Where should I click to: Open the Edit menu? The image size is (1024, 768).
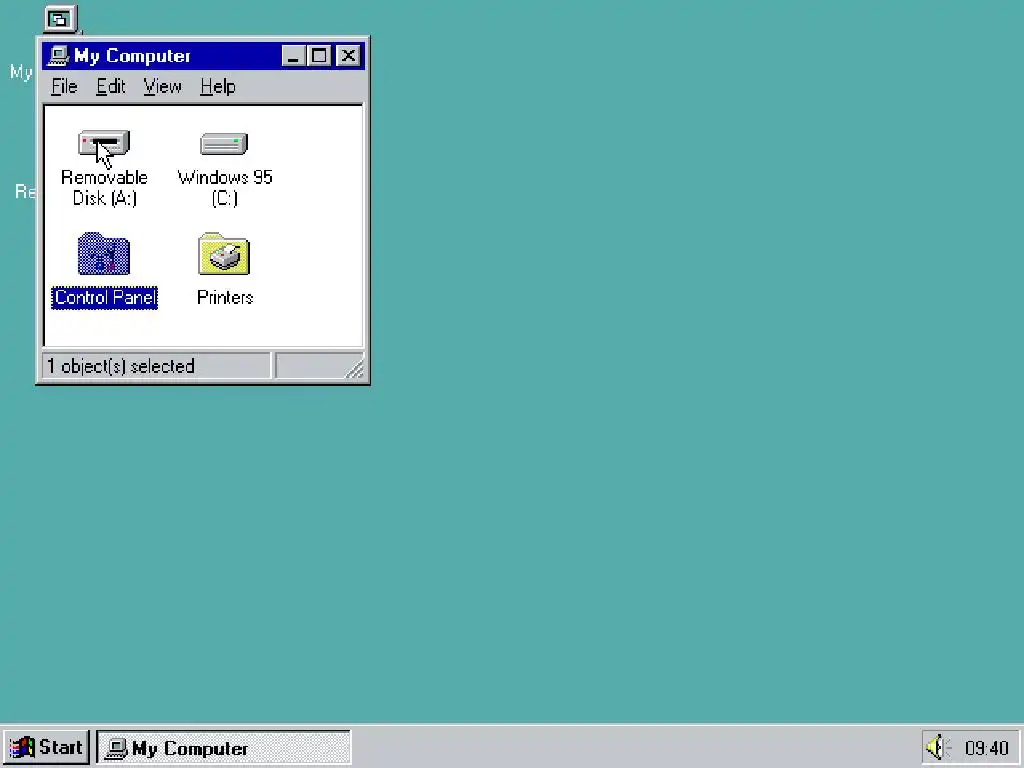(110, 86)
